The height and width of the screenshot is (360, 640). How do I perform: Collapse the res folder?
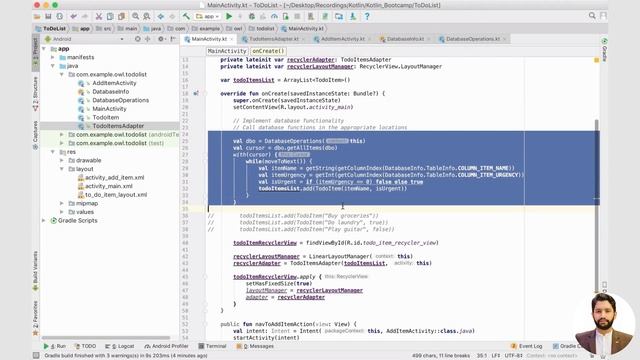pyautogui.click(x=53, y=151)
